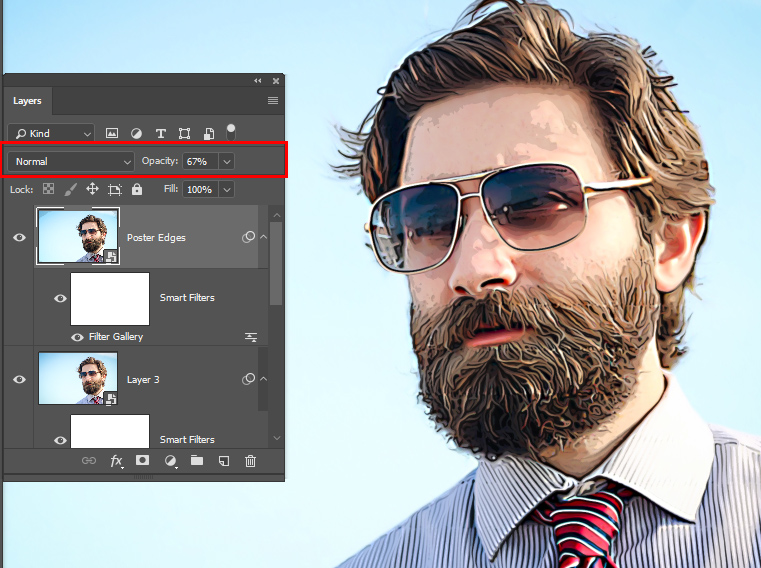761x568 pixels.
Task: Click Layer 3 smart filter indicator icon
Action: 248,379
